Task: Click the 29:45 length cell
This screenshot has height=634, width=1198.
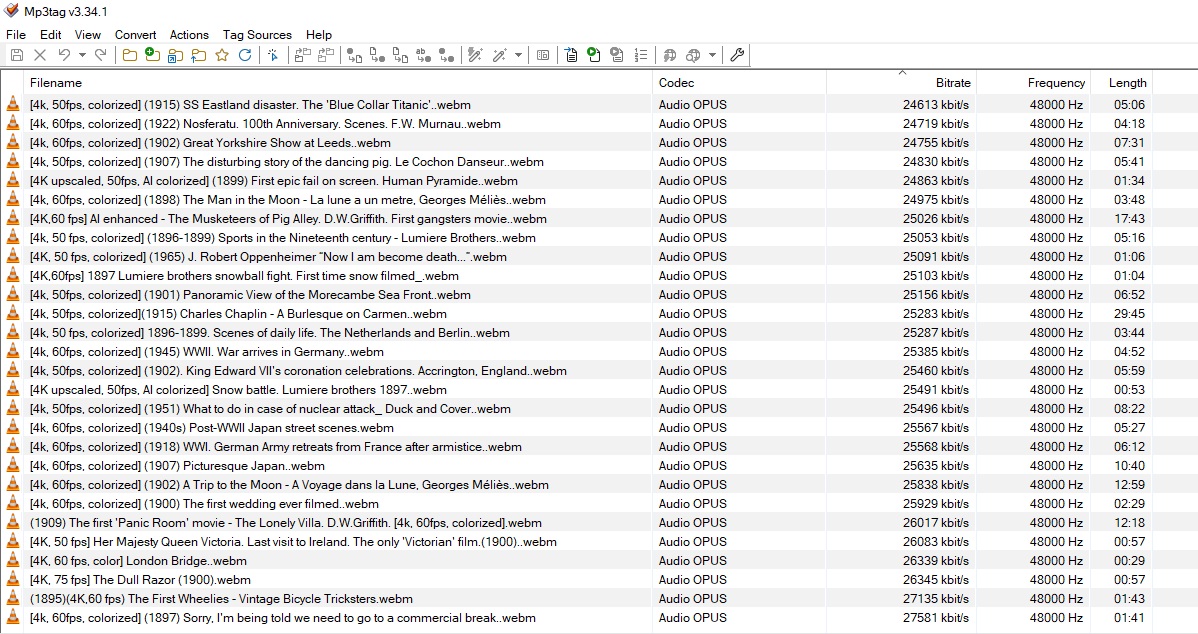Action: click(x=1129, y=314)
